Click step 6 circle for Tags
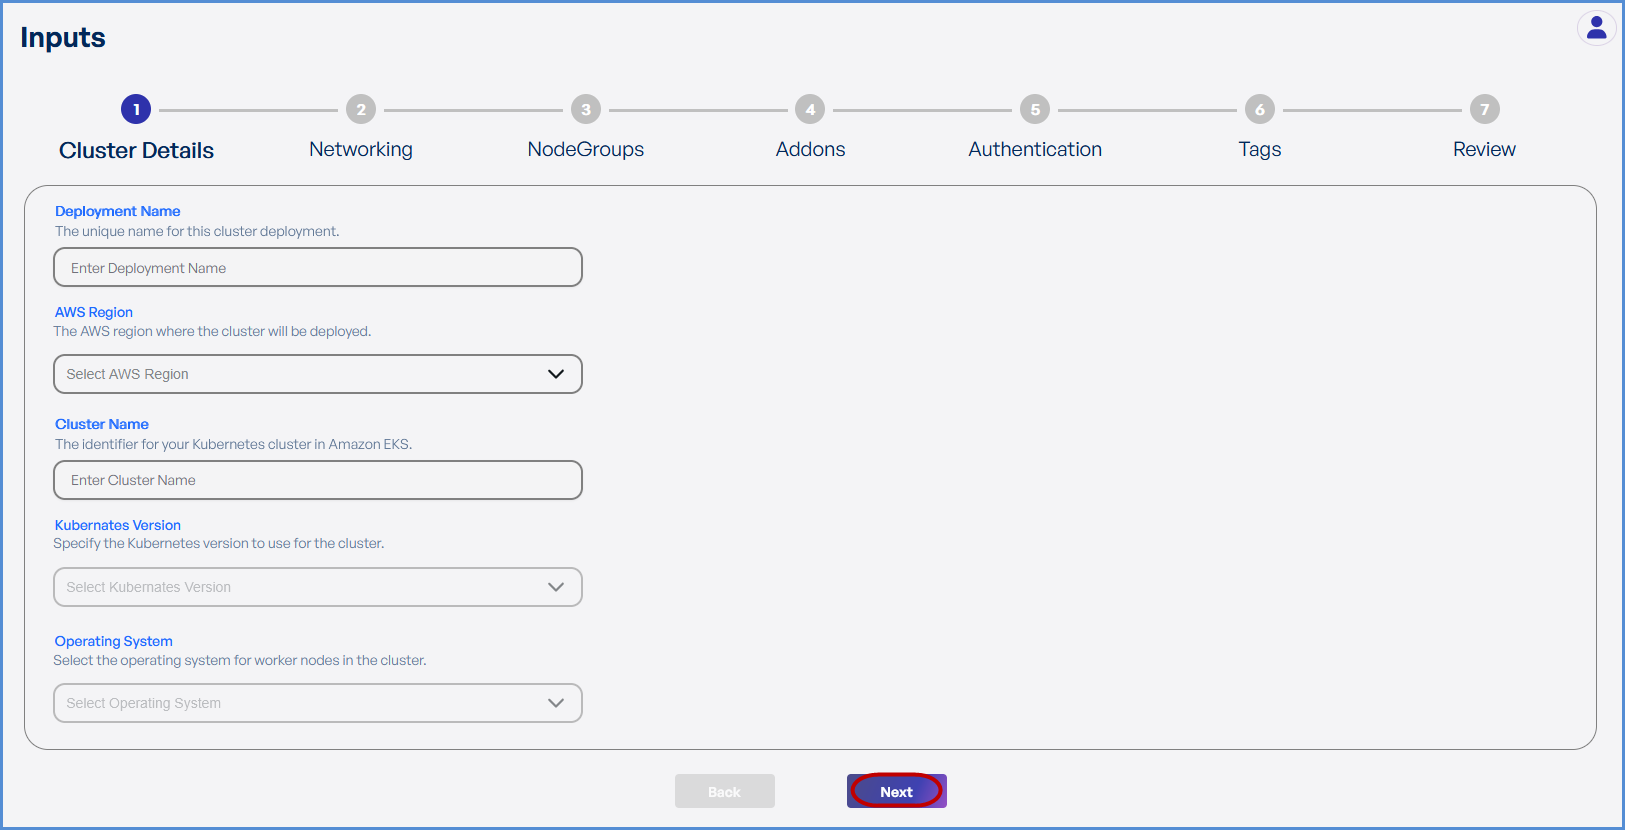Screen dimensions: 1625x830 pyautogui.click(x=1260, y=109)
